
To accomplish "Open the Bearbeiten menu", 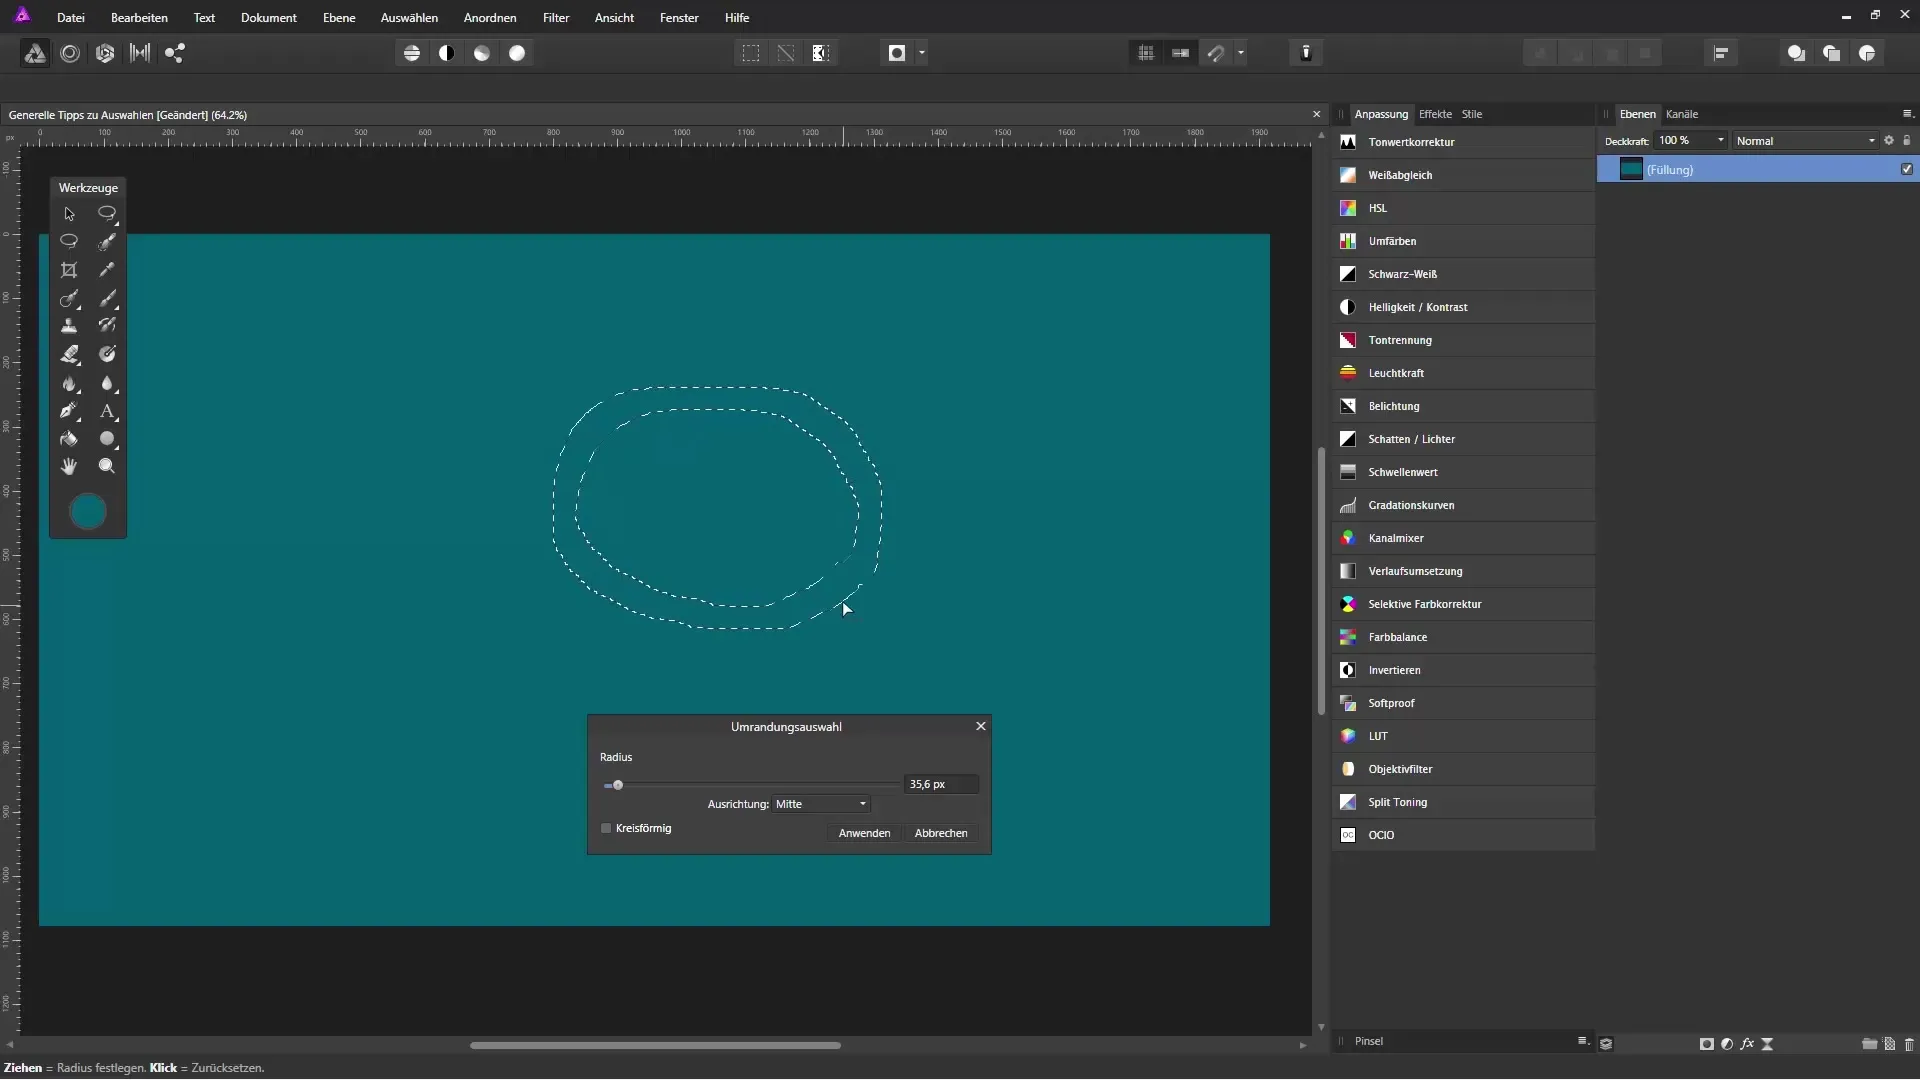I will [x=139, y=18].
